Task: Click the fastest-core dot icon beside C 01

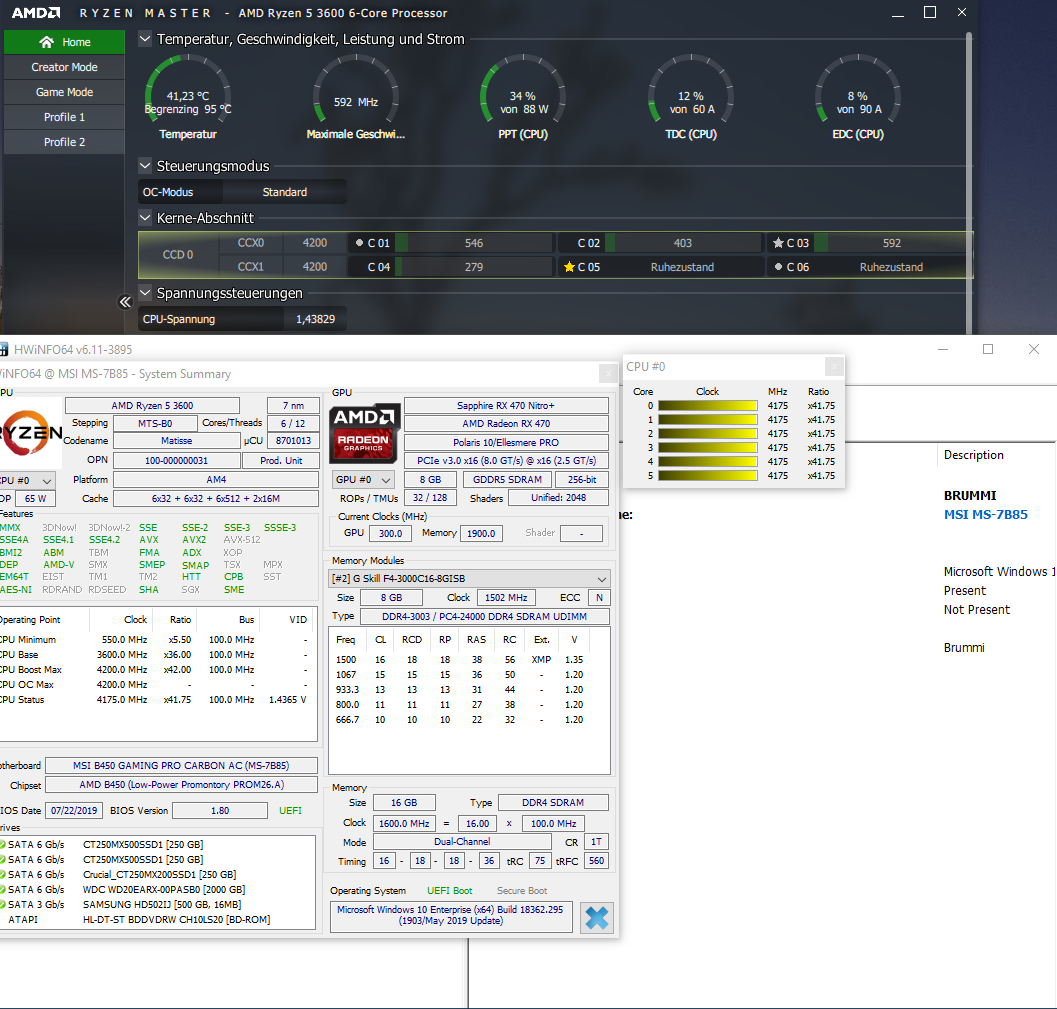Action: click(360, 242)
